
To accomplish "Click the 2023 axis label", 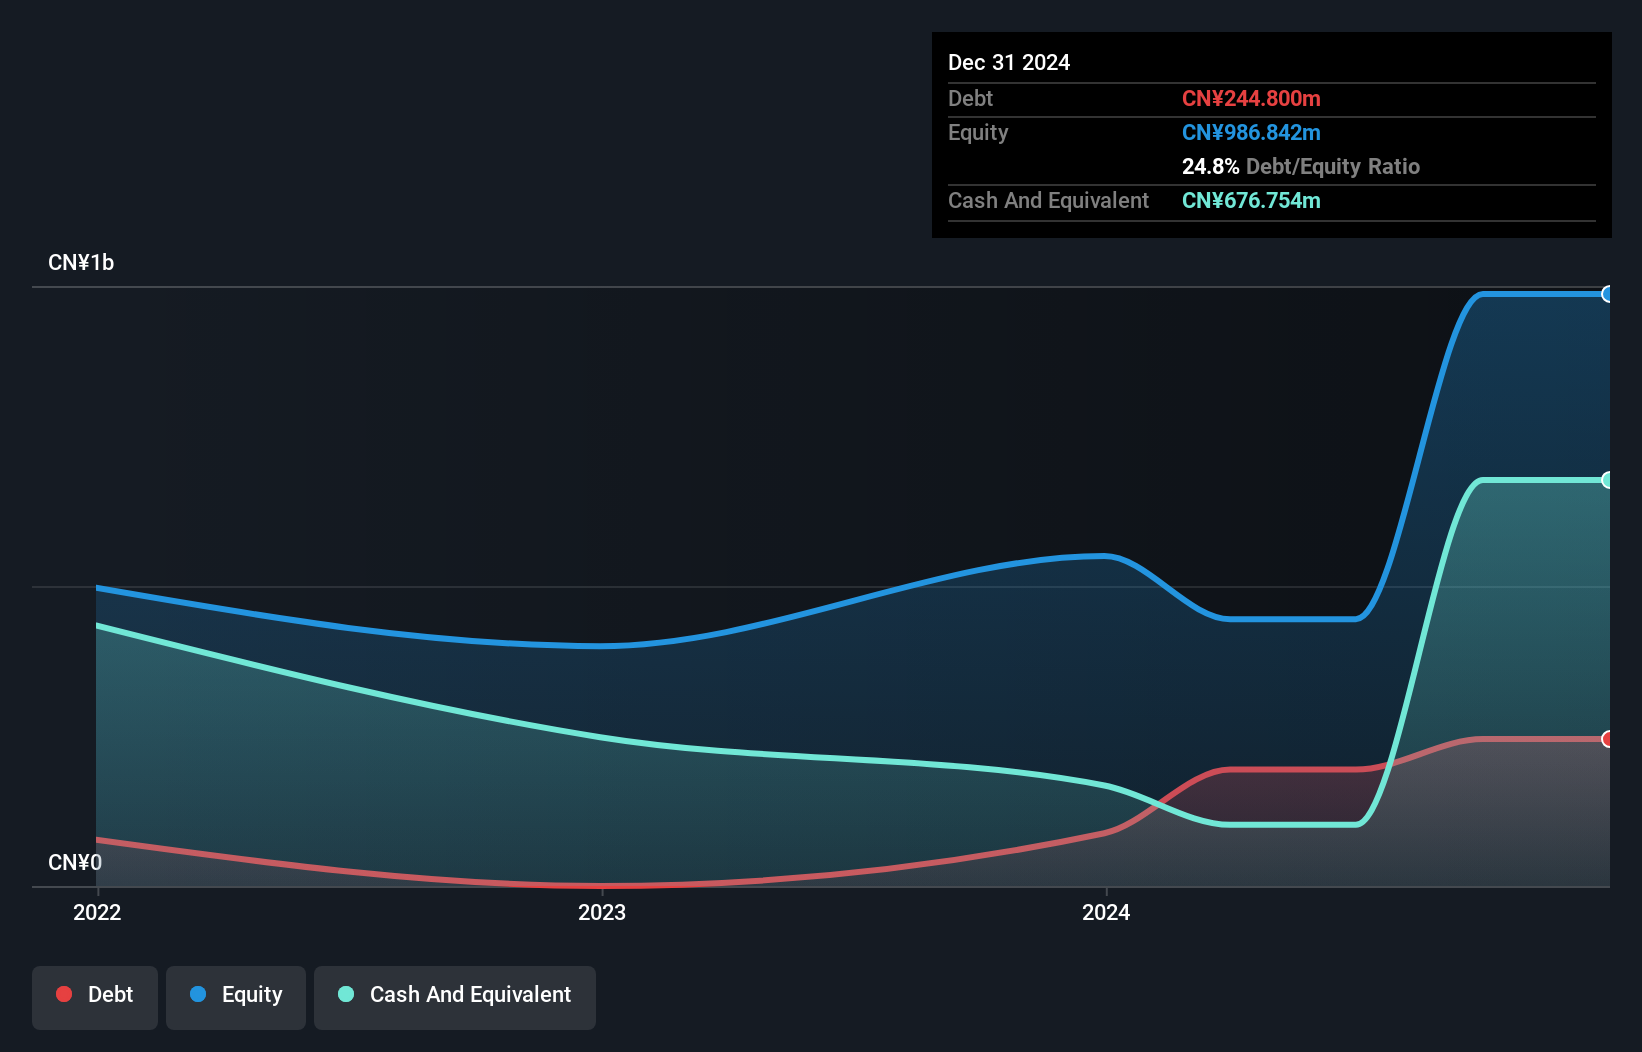I will click(x=602, y=912).
